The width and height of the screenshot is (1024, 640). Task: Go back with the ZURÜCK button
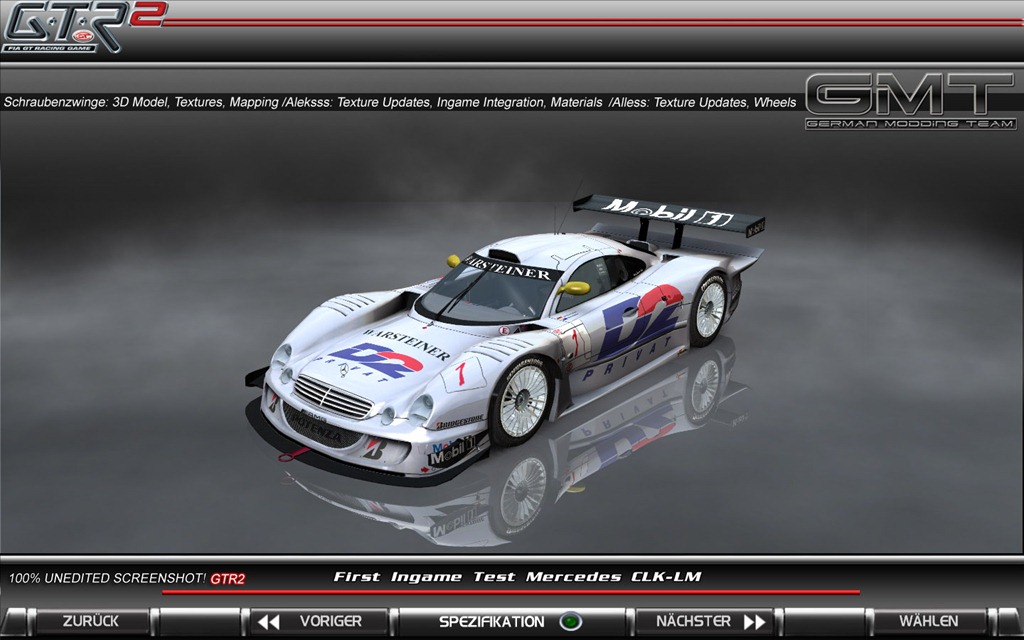(x=90, y=621)
